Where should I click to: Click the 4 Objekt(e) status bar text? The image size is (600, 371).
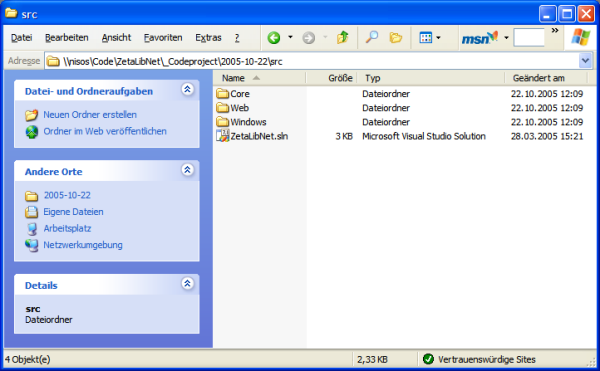point(27,360)
